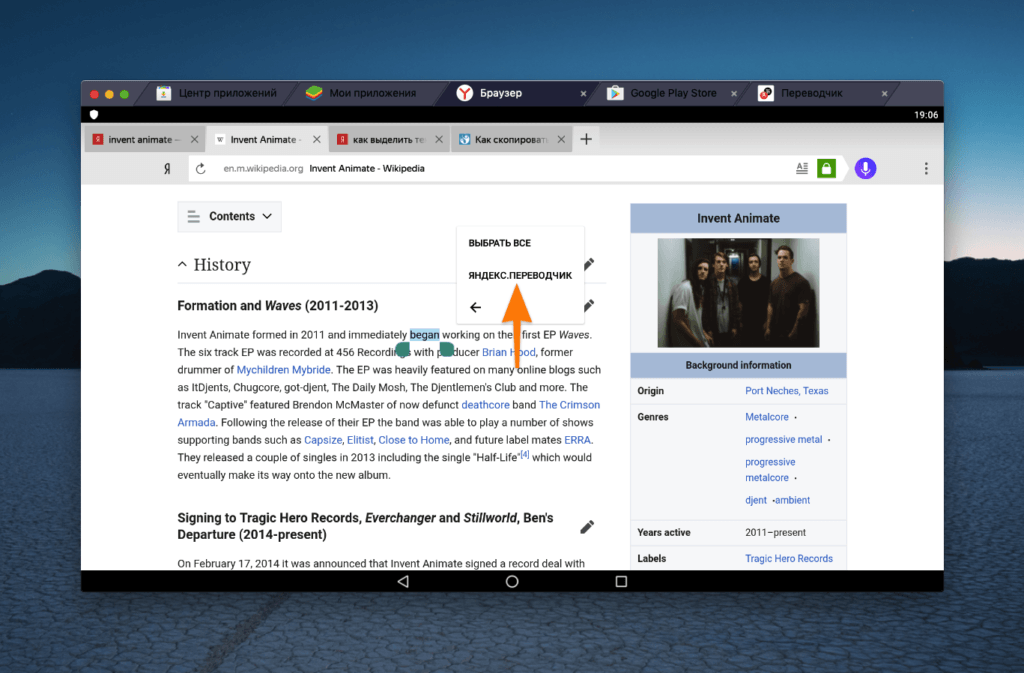Click the clock showing 19:06

point(926,115)
